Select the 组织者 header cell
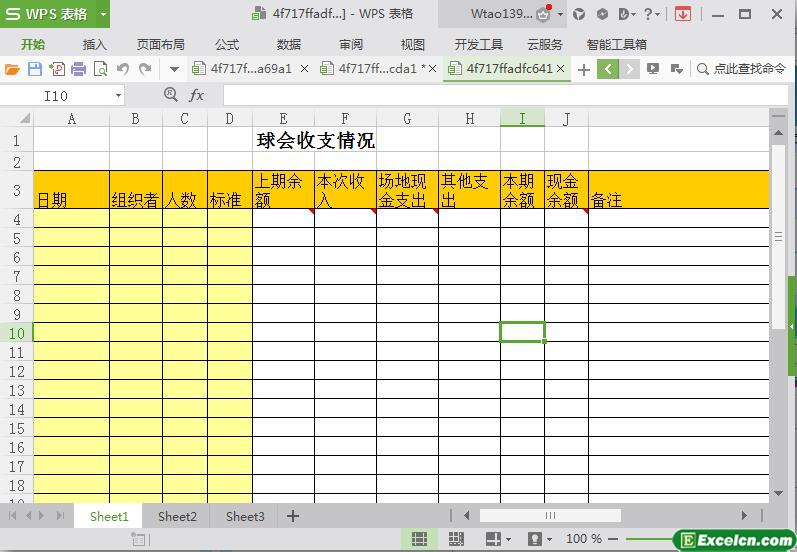 click(136, 190)
